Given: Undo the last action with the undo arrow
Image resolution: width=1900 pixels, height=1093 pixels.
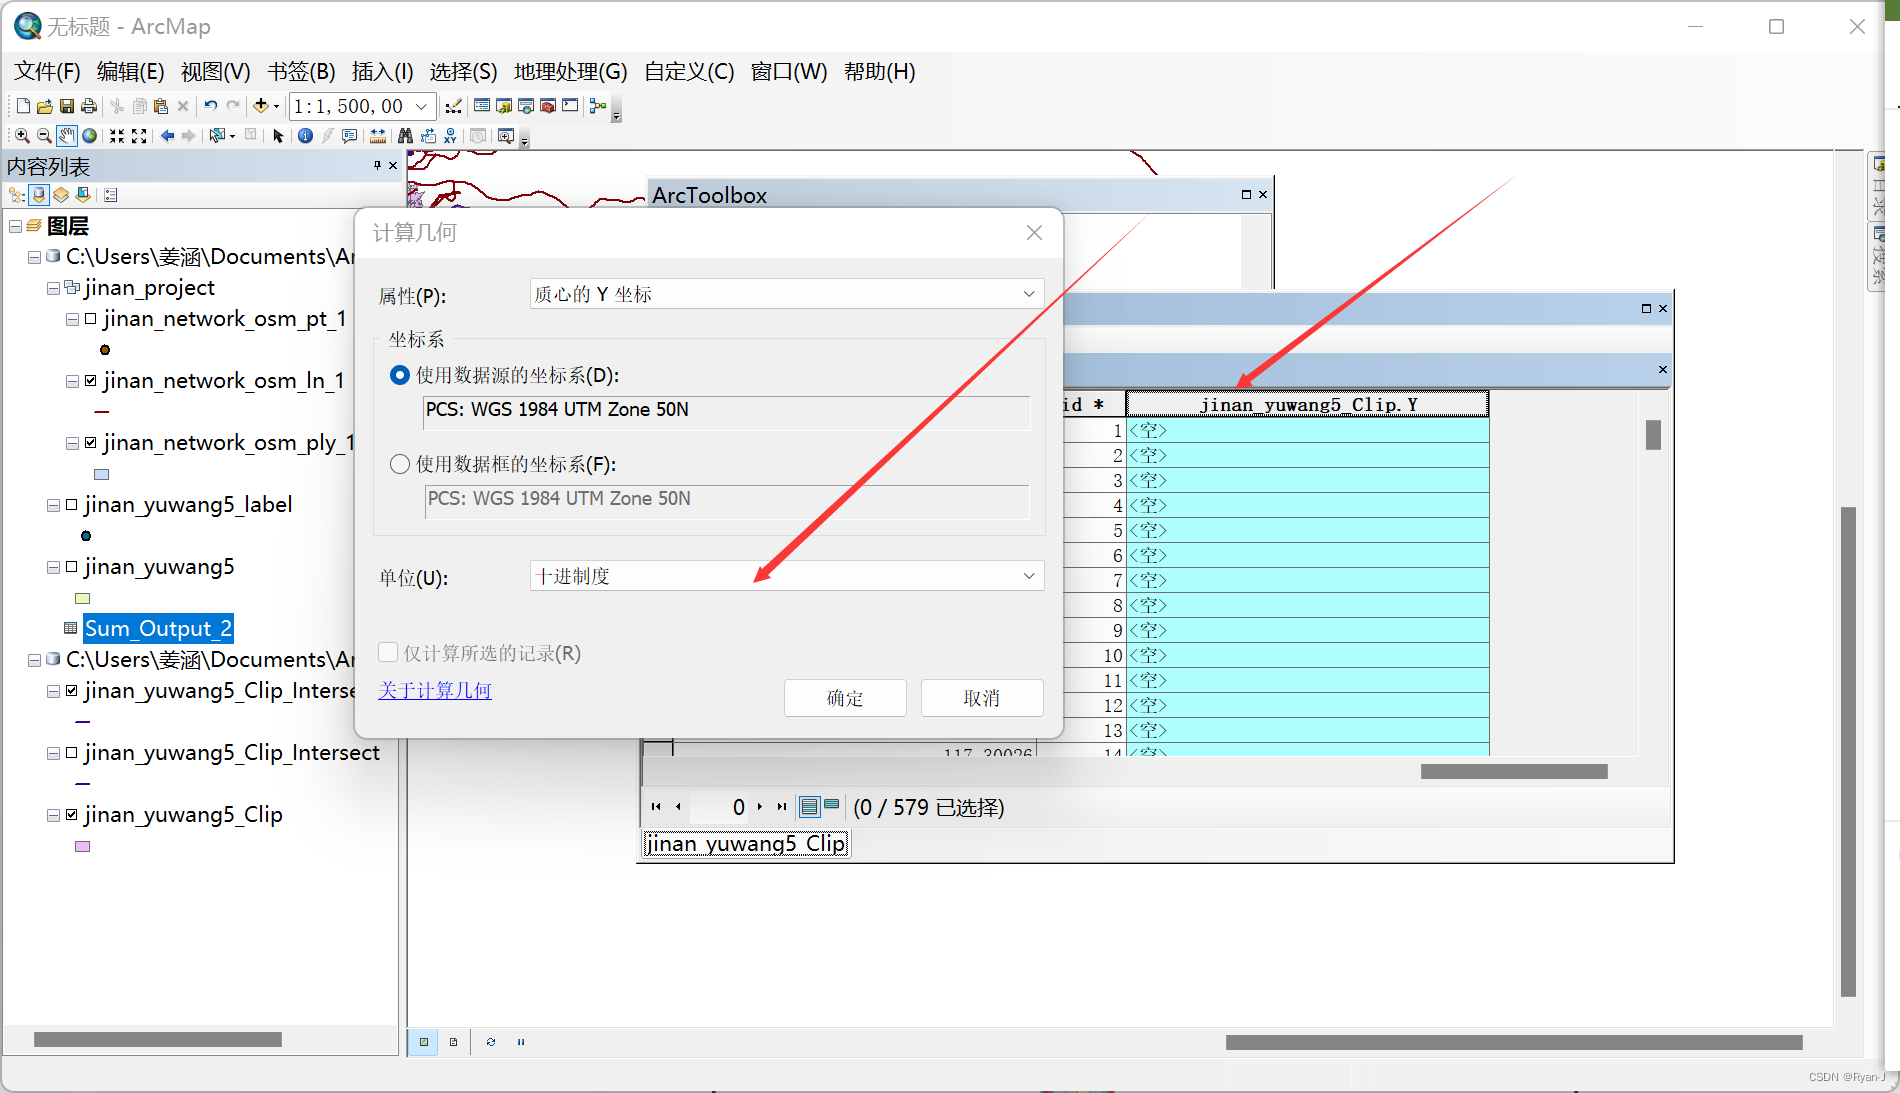Looking at the screenshot, I should pyautogui.click(x=210, y=106).
